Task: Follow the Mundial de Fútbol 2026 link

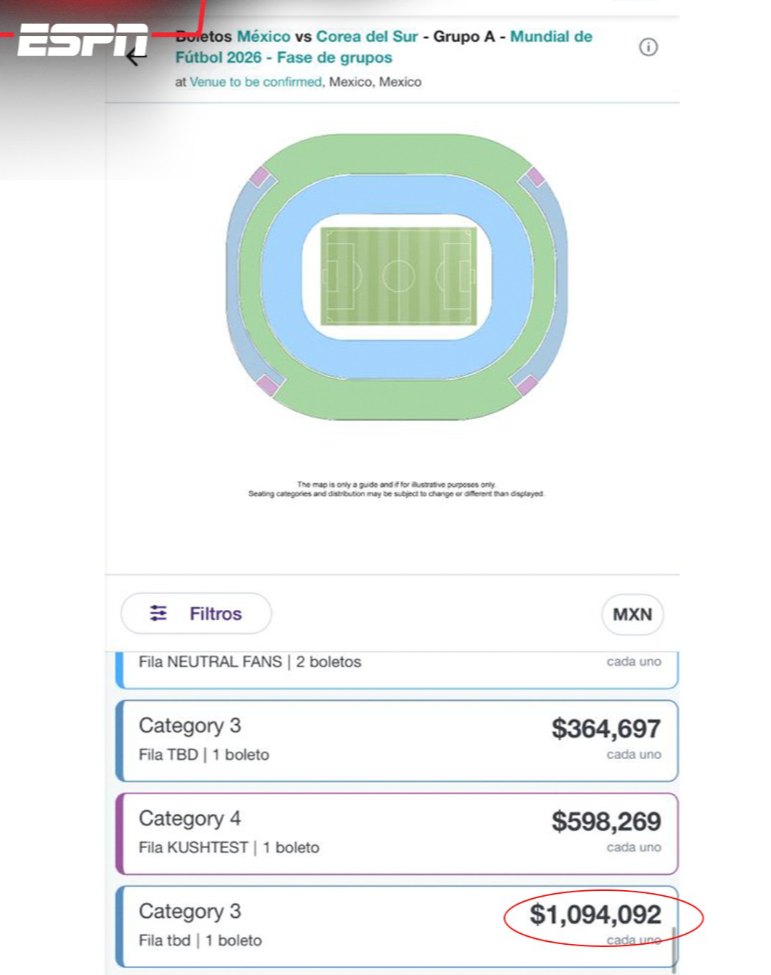Action: 550,37
